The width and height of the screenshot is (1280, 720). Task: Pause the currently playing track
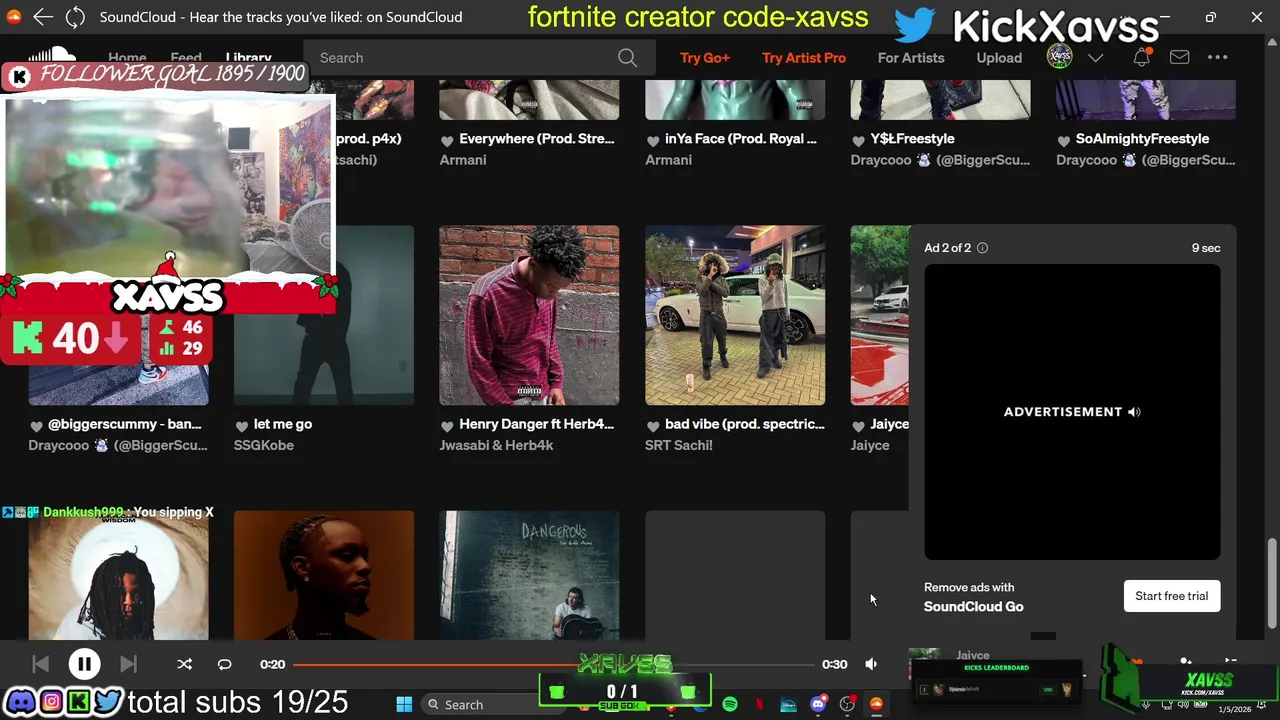pos(84,664)
